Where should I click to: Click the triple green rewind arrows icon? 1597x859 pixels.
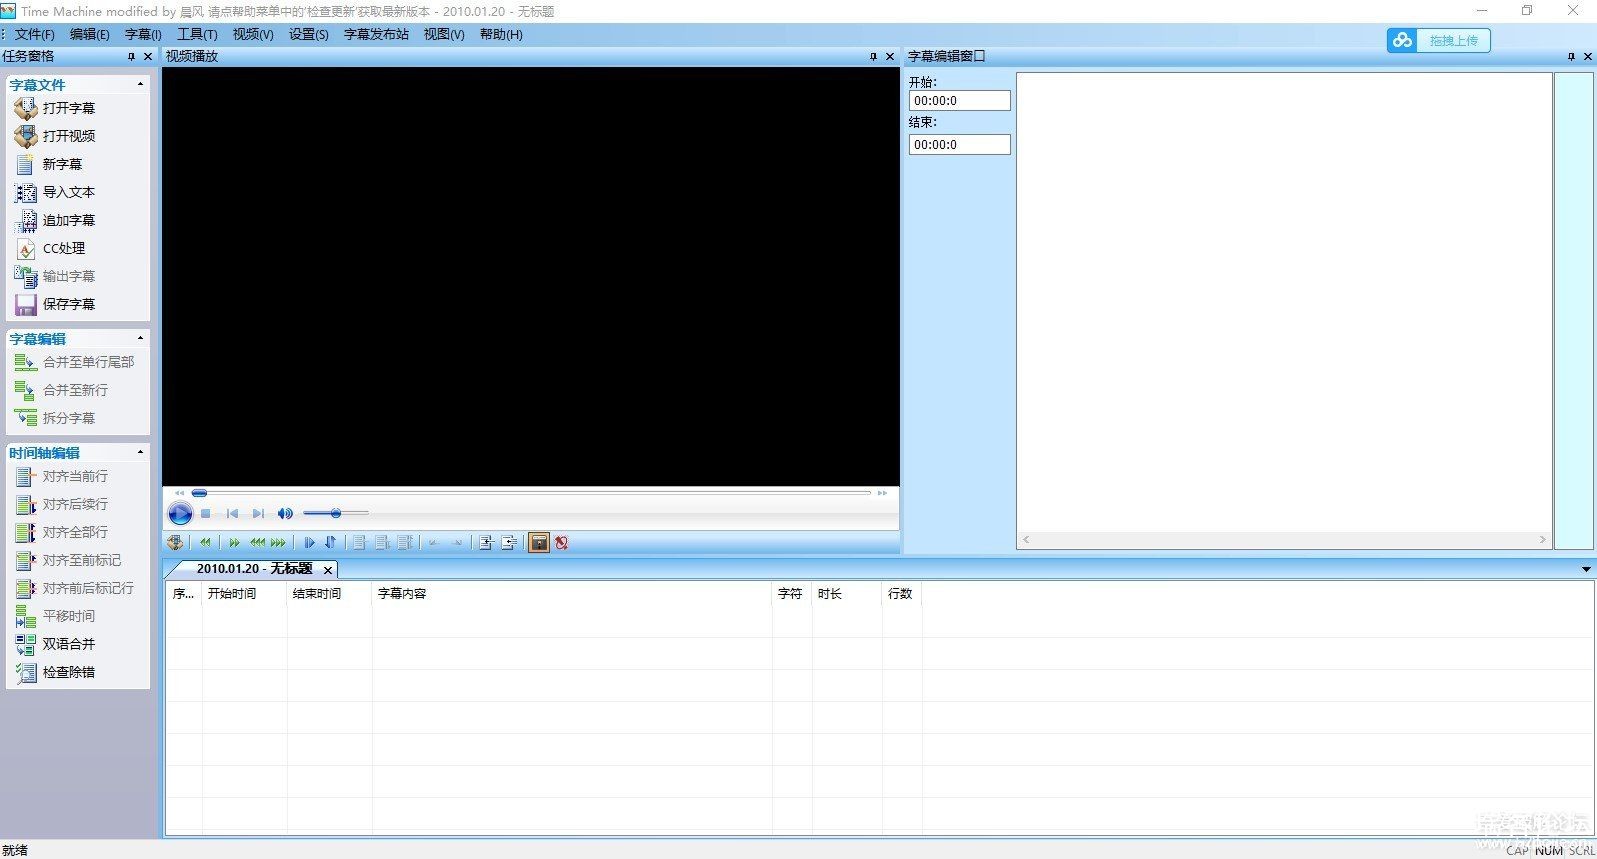click(x=257, y=543)
